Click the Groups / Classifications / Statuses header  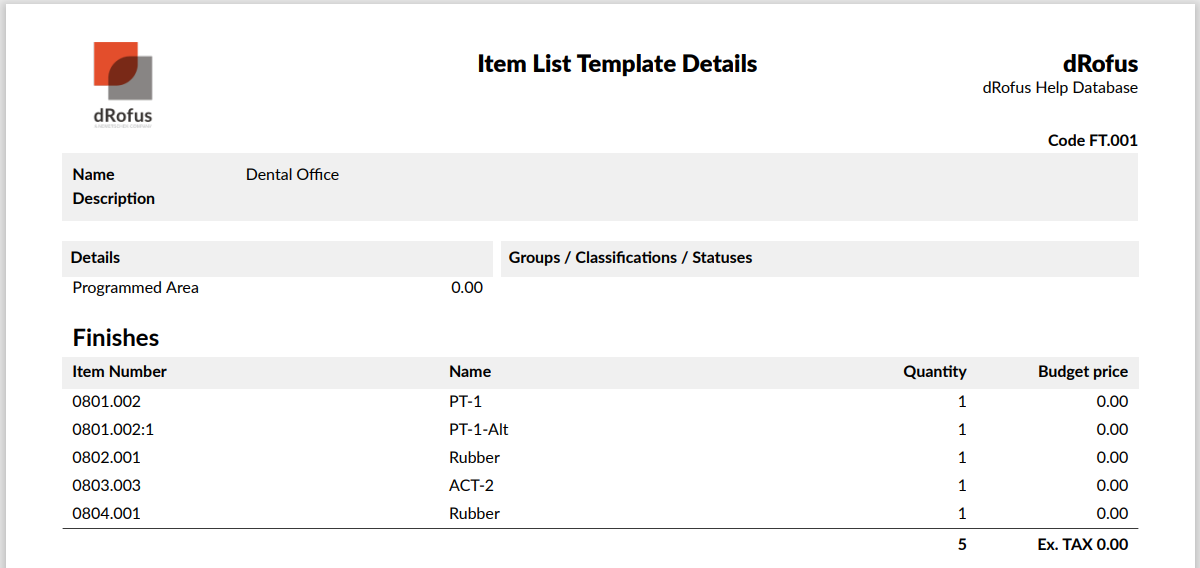point(630,258)
